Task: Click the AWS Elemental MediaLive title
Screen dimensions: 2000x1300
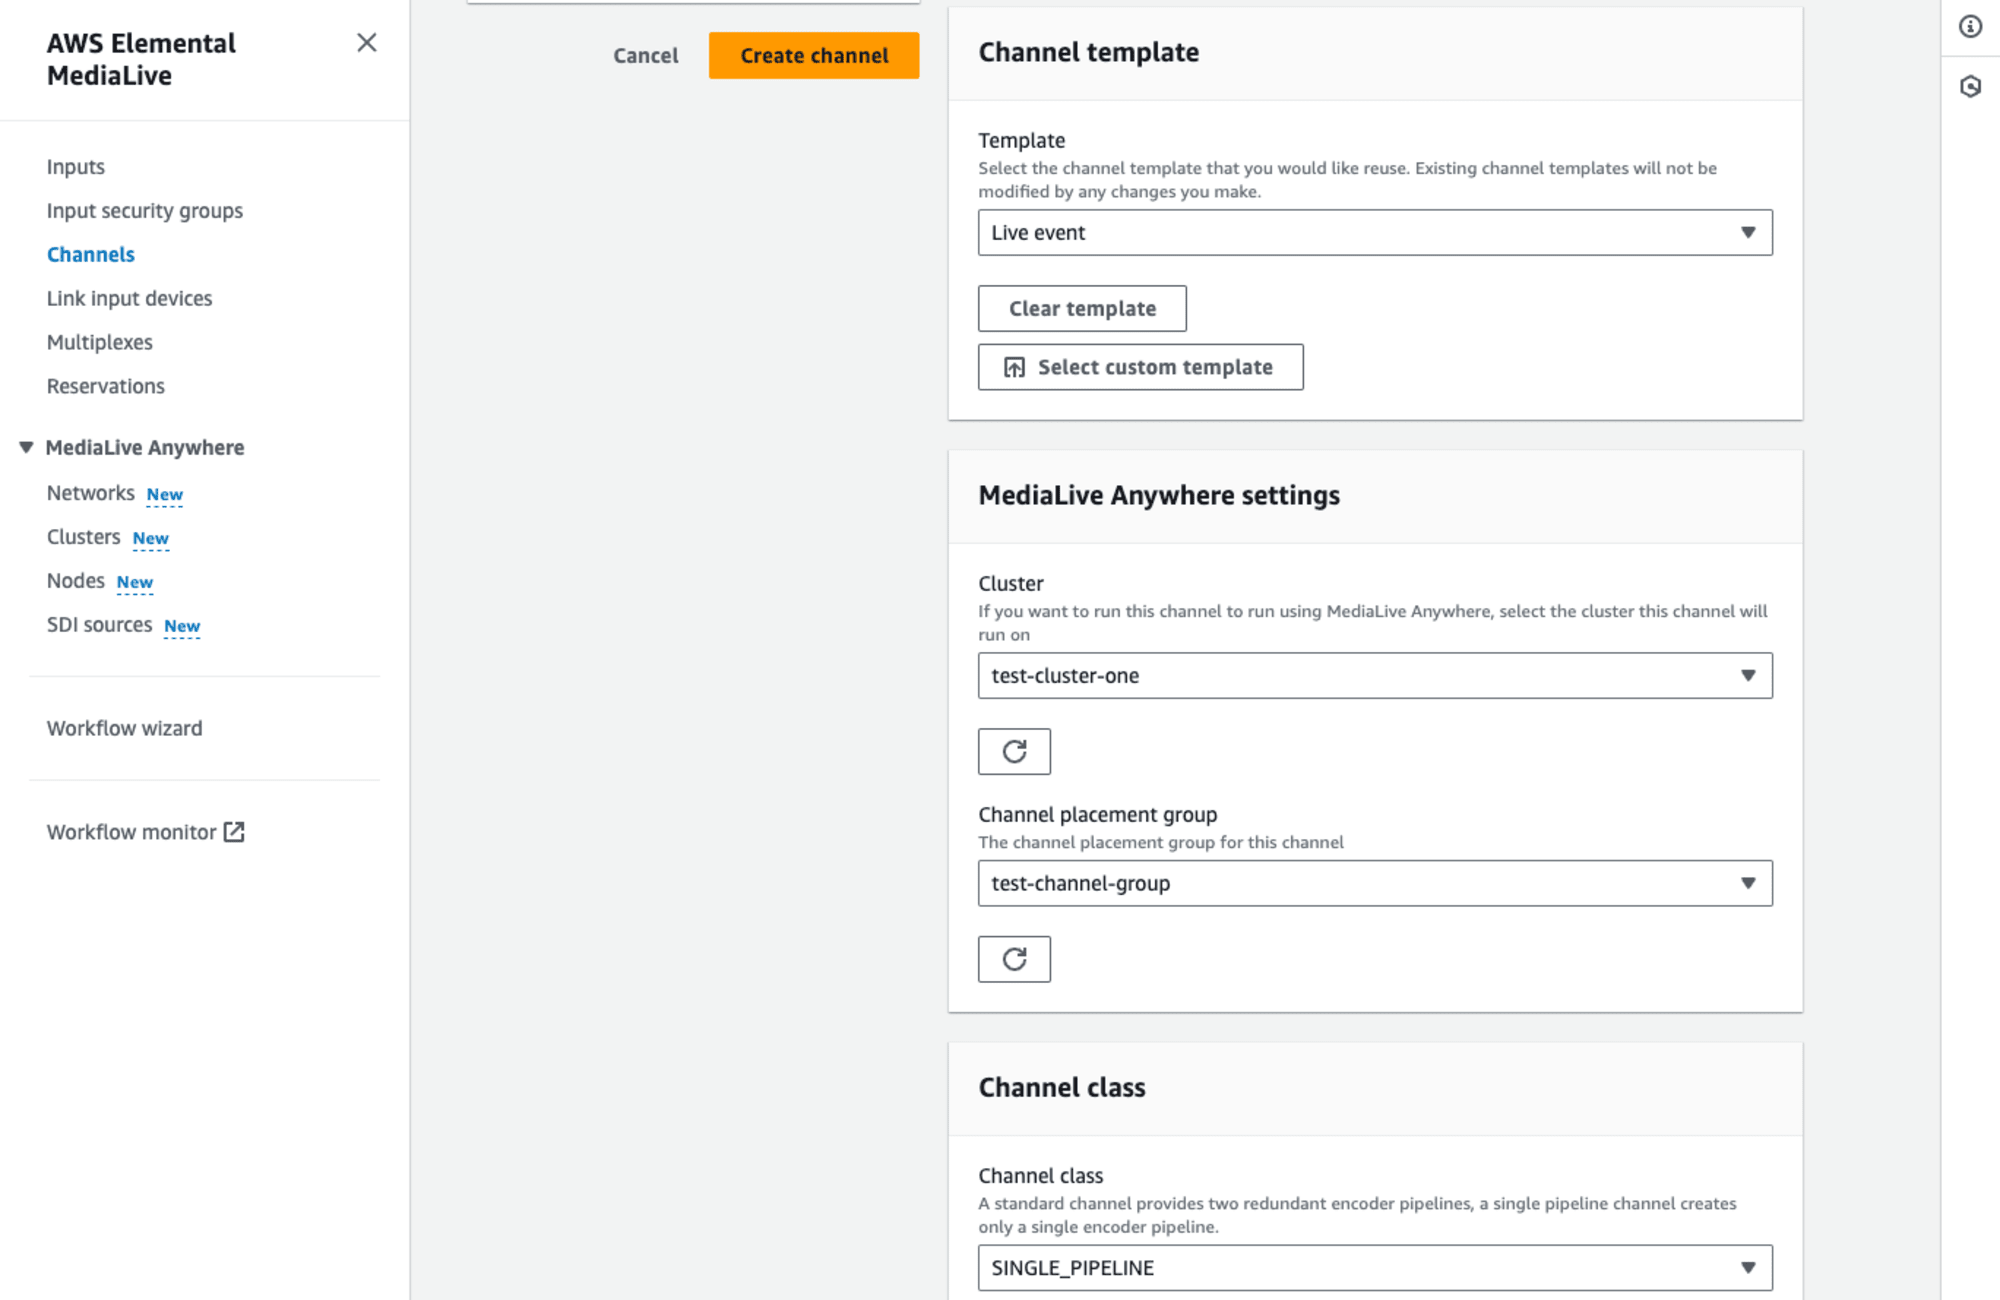Action: pos(141,60)
